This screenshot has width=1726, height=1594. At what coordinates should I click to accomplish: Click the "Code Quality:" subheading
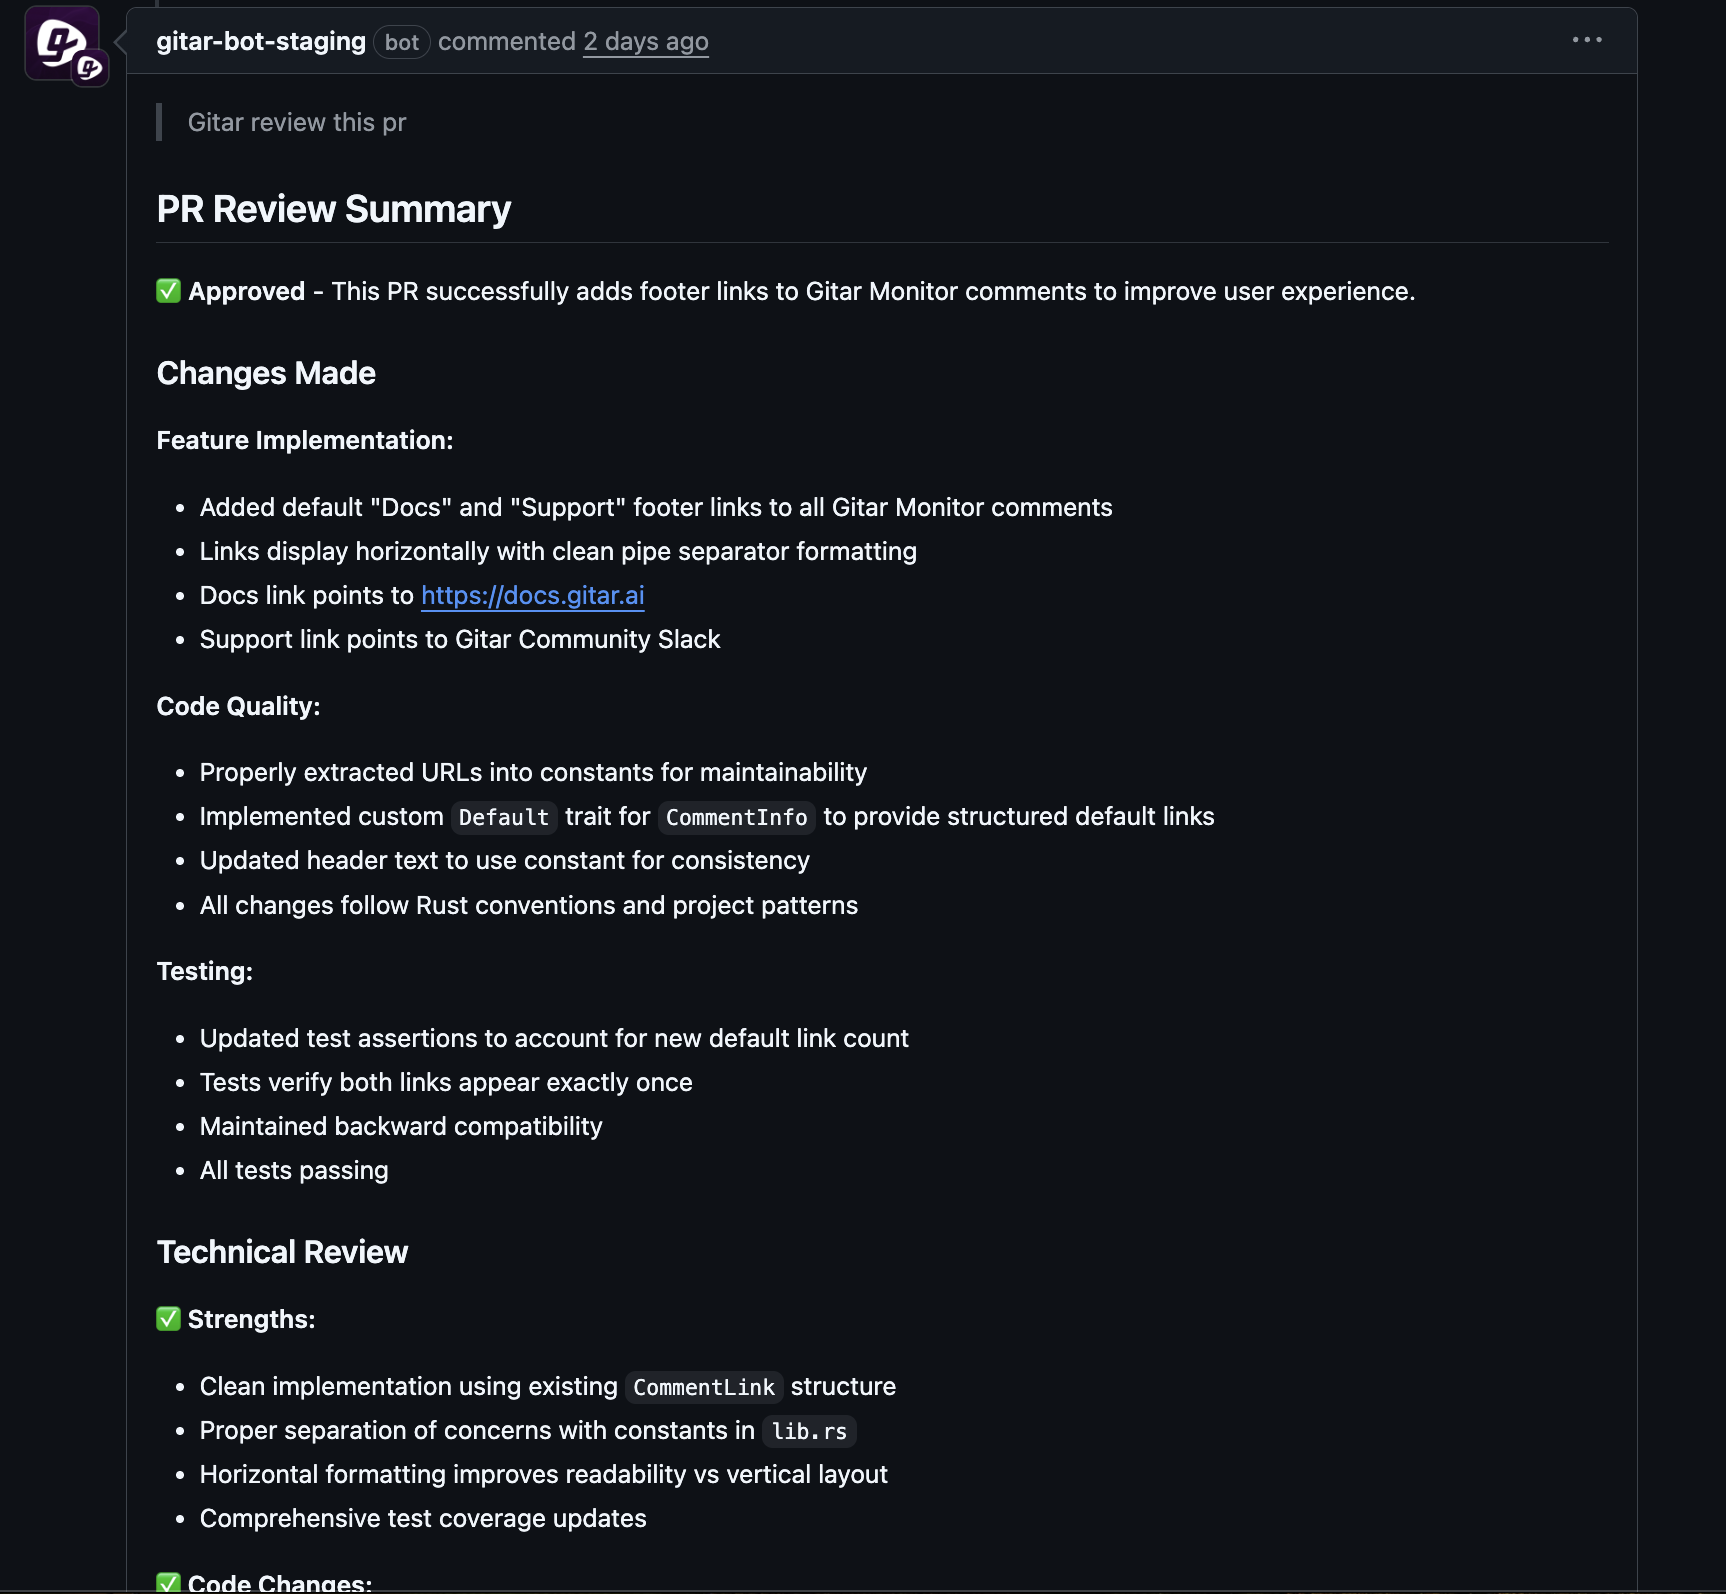[238, 706]
